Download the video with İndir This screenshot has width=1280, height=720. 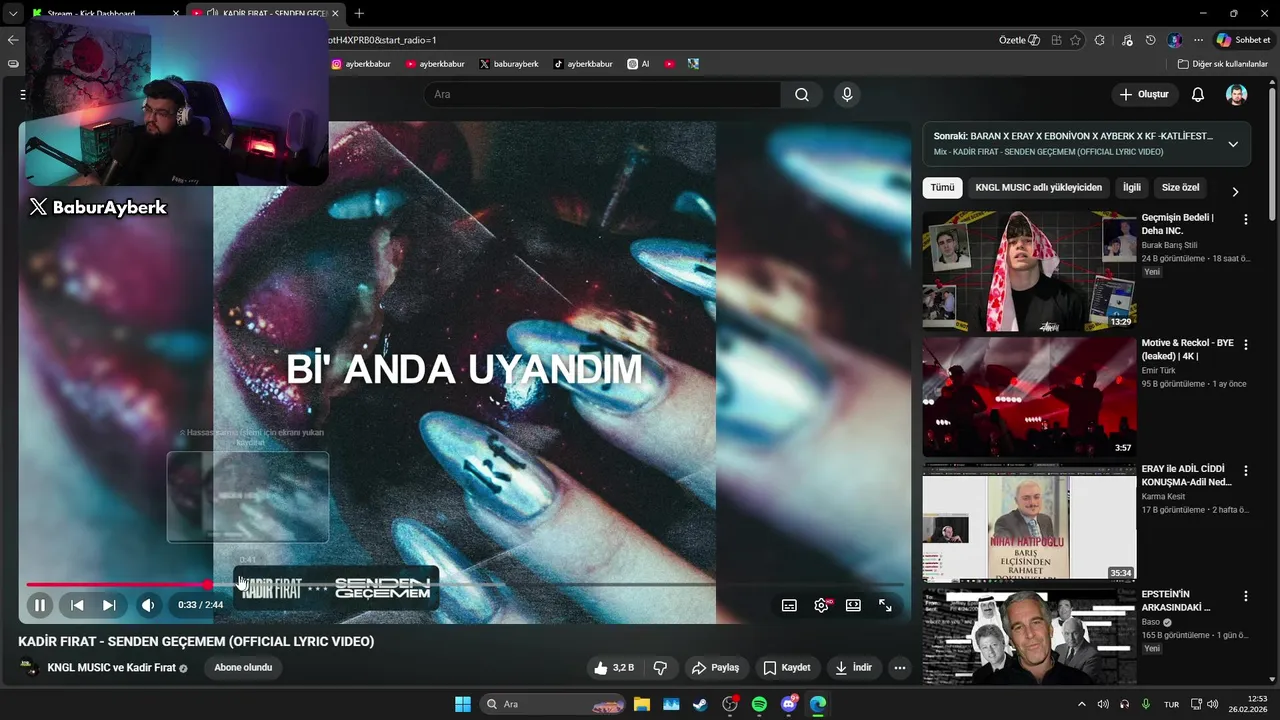pyautogui.click(x=854, y=668)
